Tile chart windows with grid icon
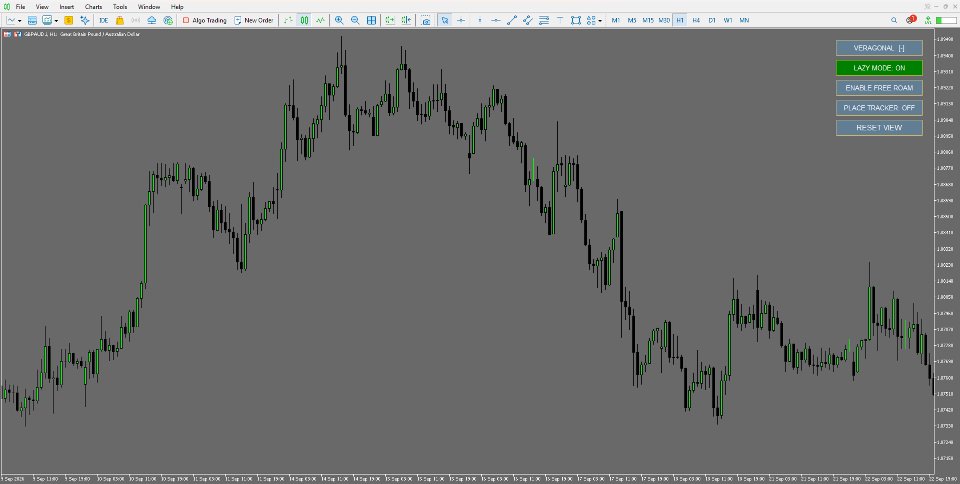 click(x=371, y=20)
